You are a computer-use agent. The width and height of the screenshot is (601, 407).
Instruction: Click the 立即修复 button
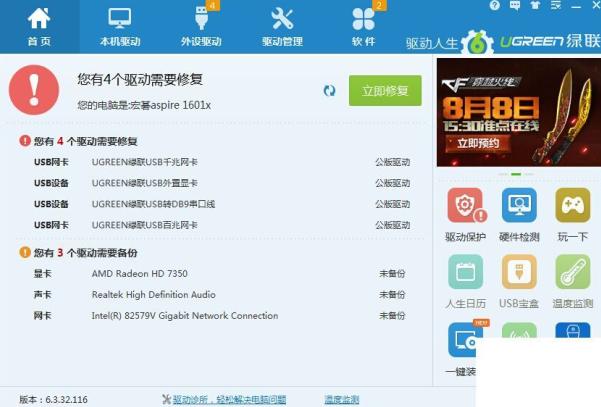click(385, 90)
